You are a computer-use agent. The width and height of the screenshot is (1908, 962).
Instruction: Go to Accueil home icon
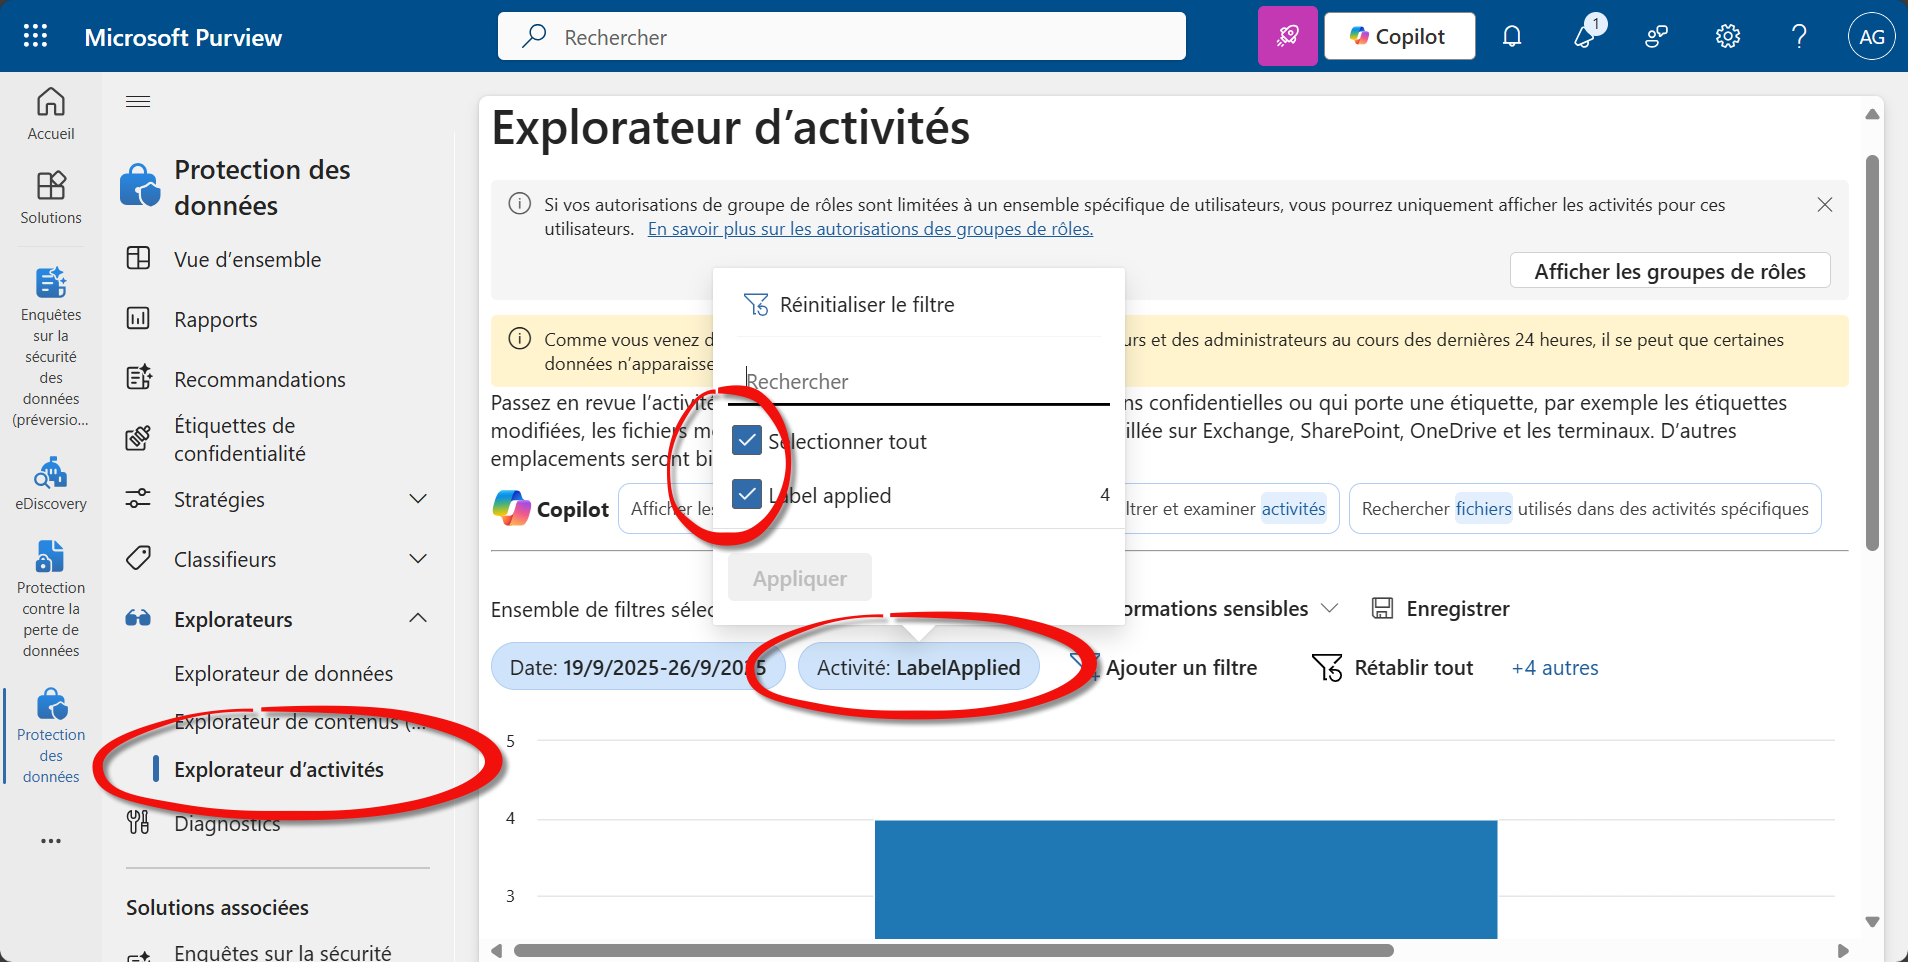pos(51,114)
